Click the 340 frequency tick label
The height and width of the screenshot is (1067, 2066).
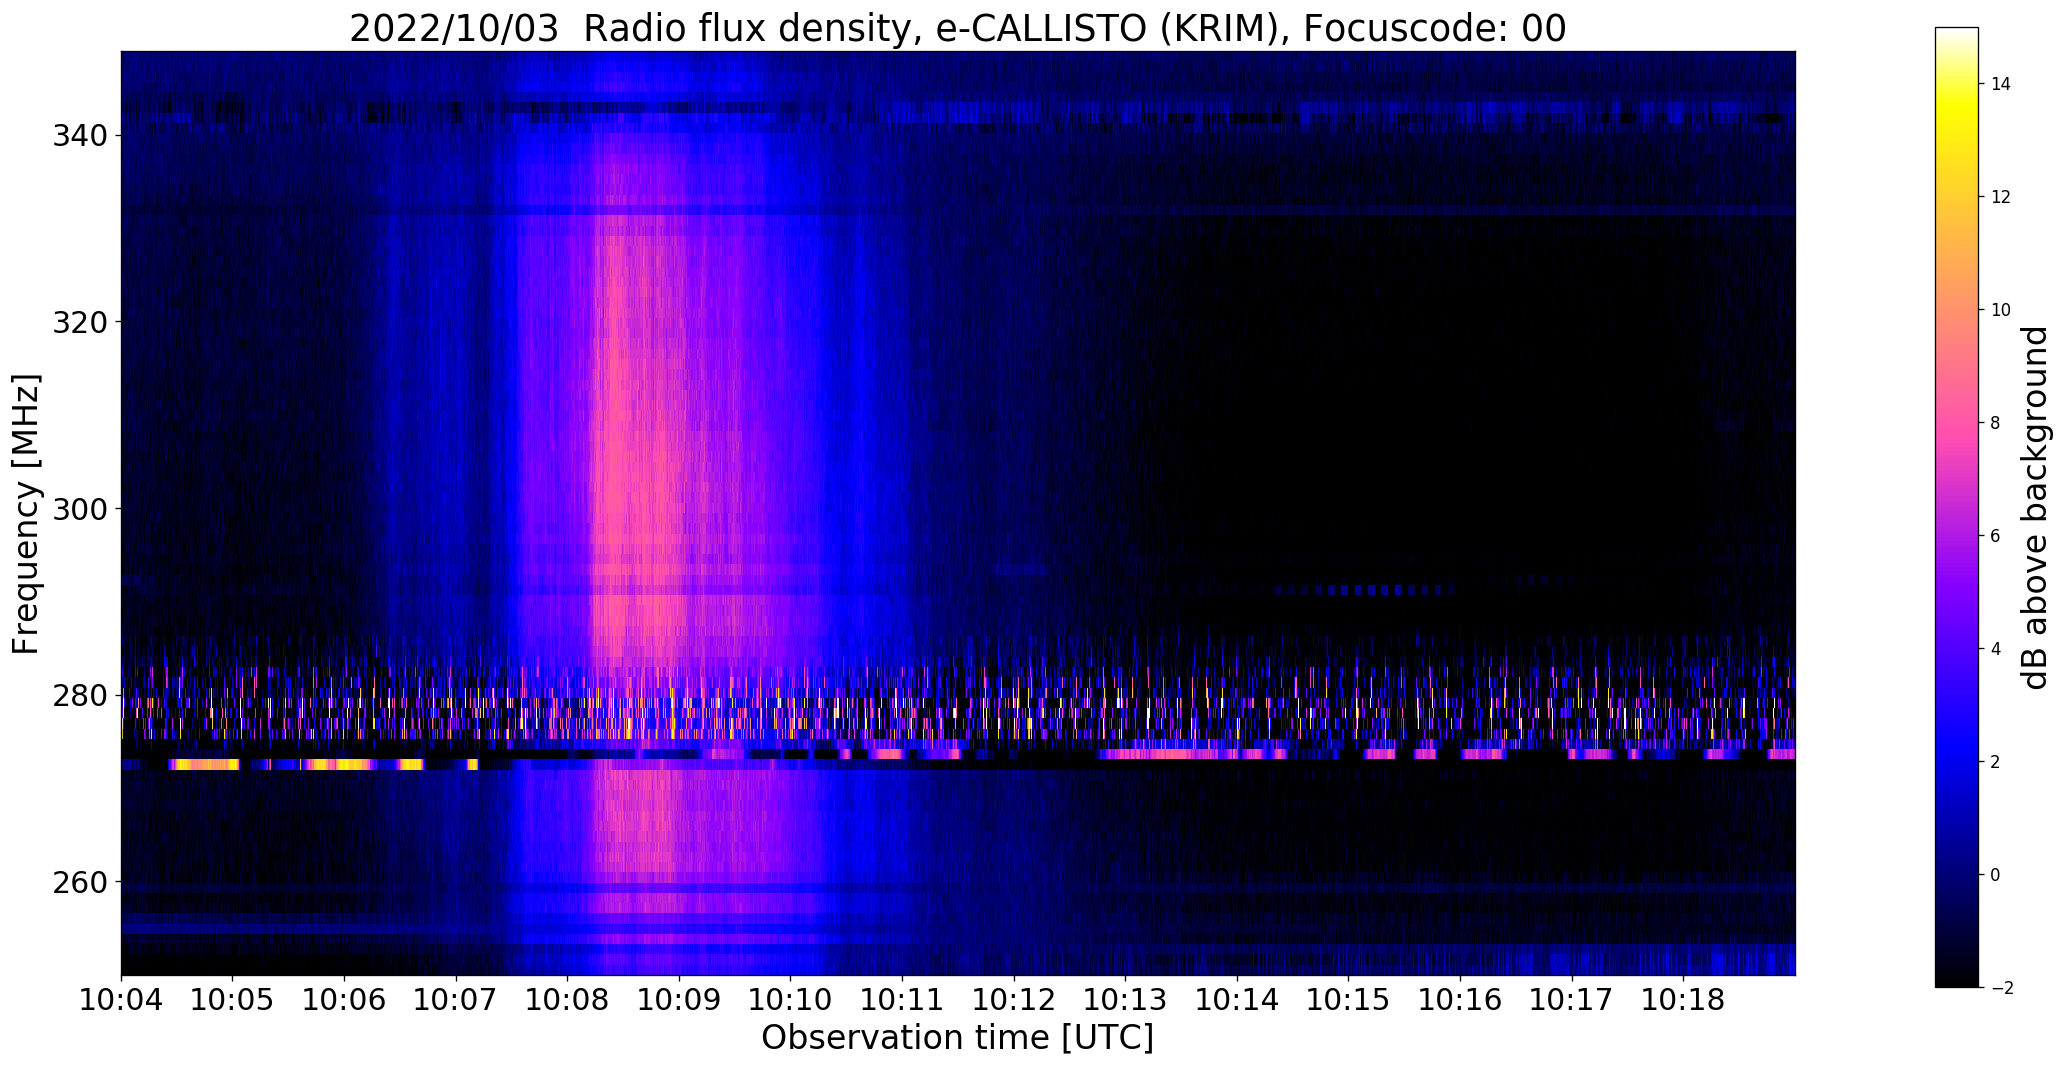[80, 135]
